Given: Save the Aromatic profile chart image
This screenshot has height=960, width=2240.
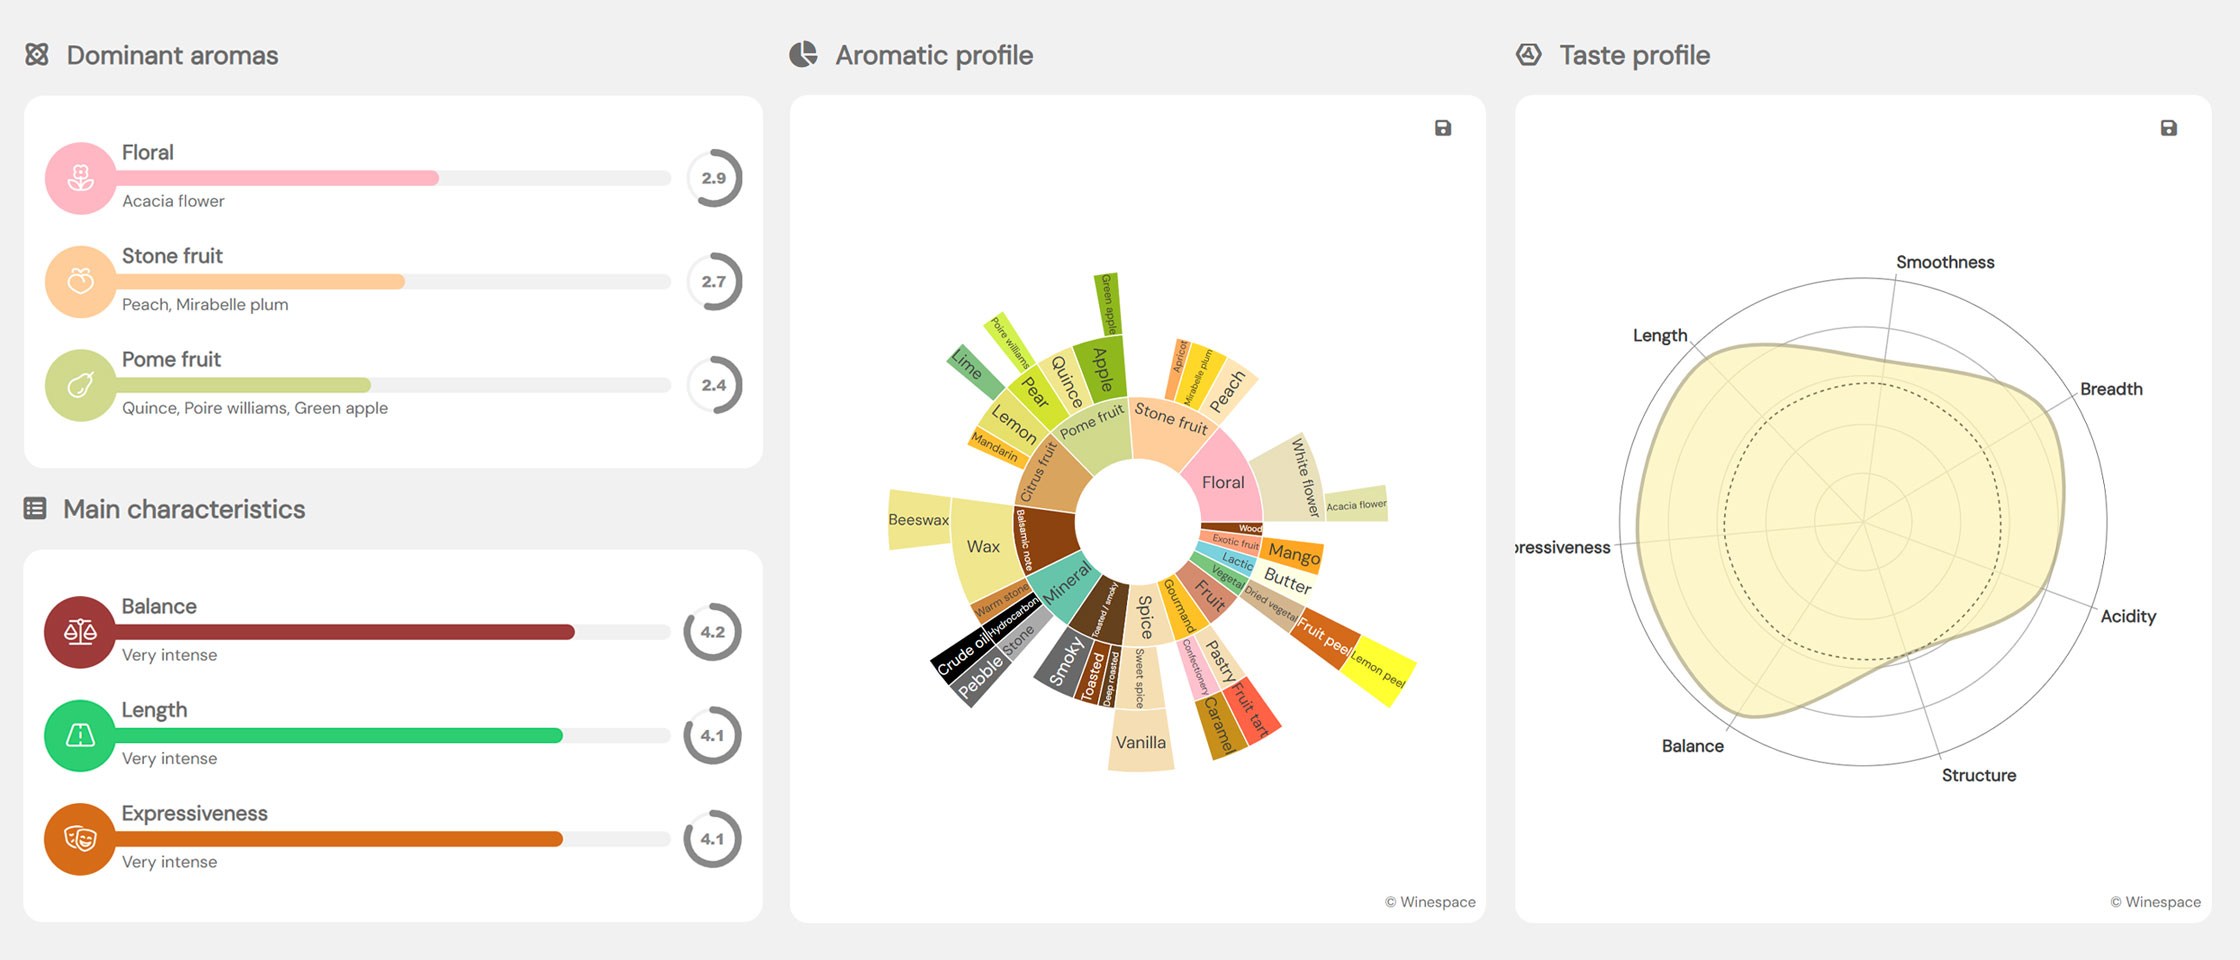Looking at the screenshot, I should [1443, 128].
